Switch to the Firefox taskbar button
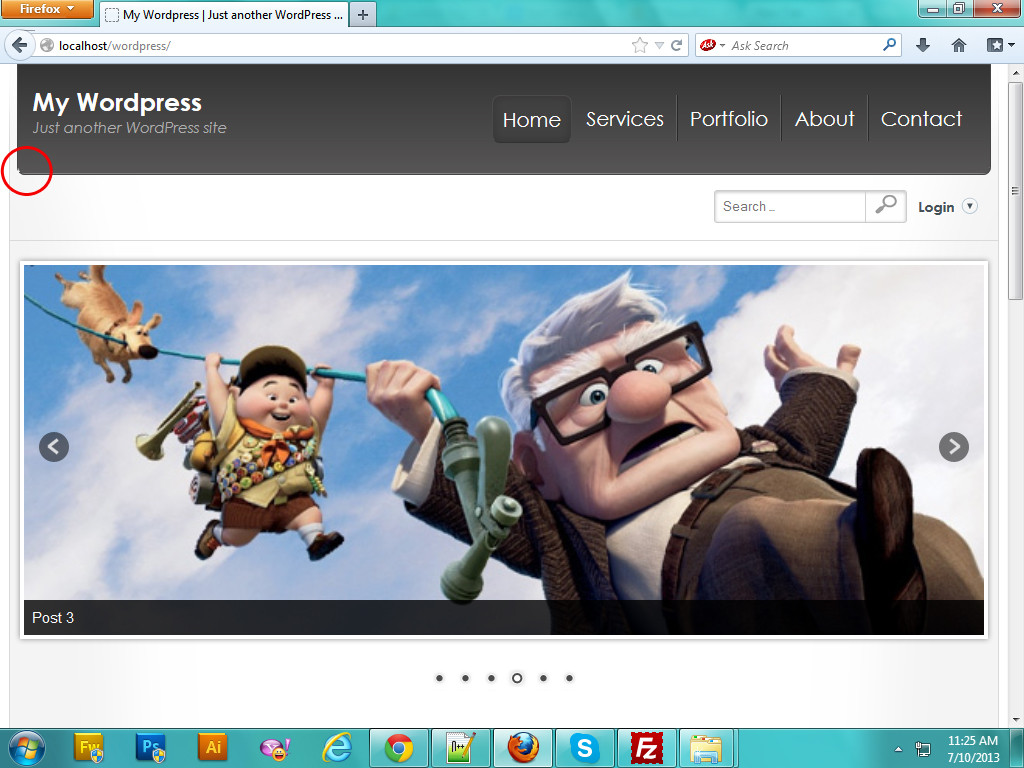Image resolution: width=1024 pixels, height=768 pixels. [523, 748]
